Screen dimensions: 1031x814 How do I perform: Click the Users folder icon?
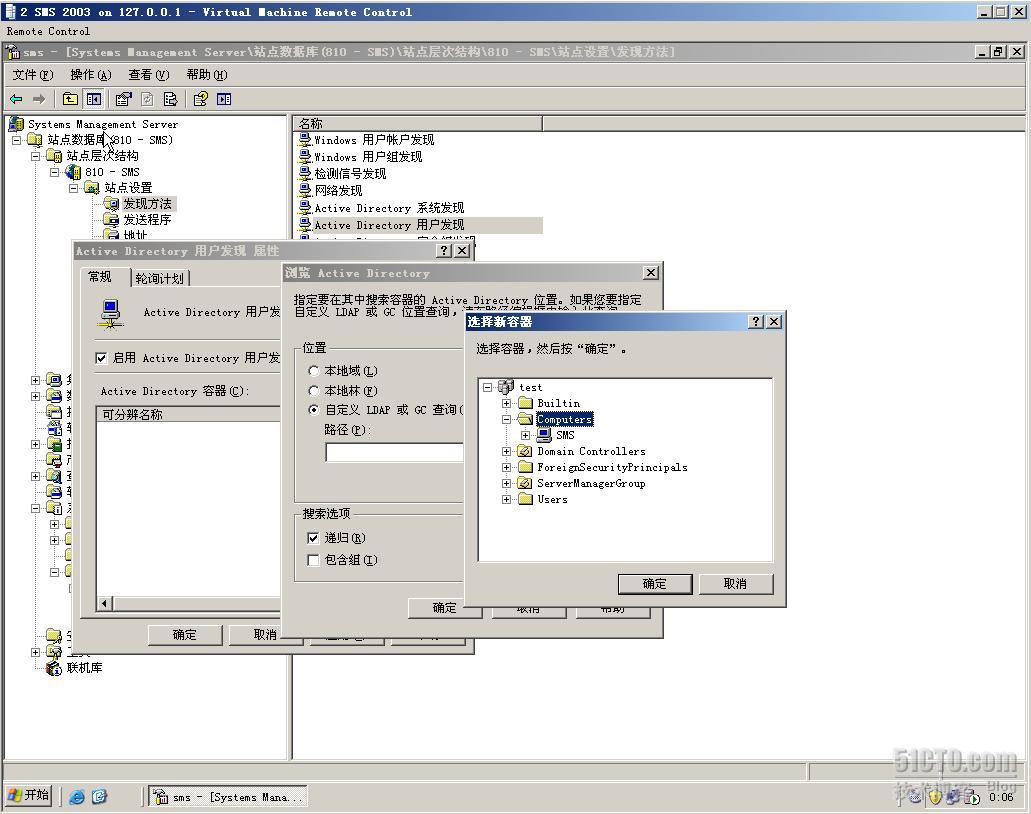click(x=525, y=499)
